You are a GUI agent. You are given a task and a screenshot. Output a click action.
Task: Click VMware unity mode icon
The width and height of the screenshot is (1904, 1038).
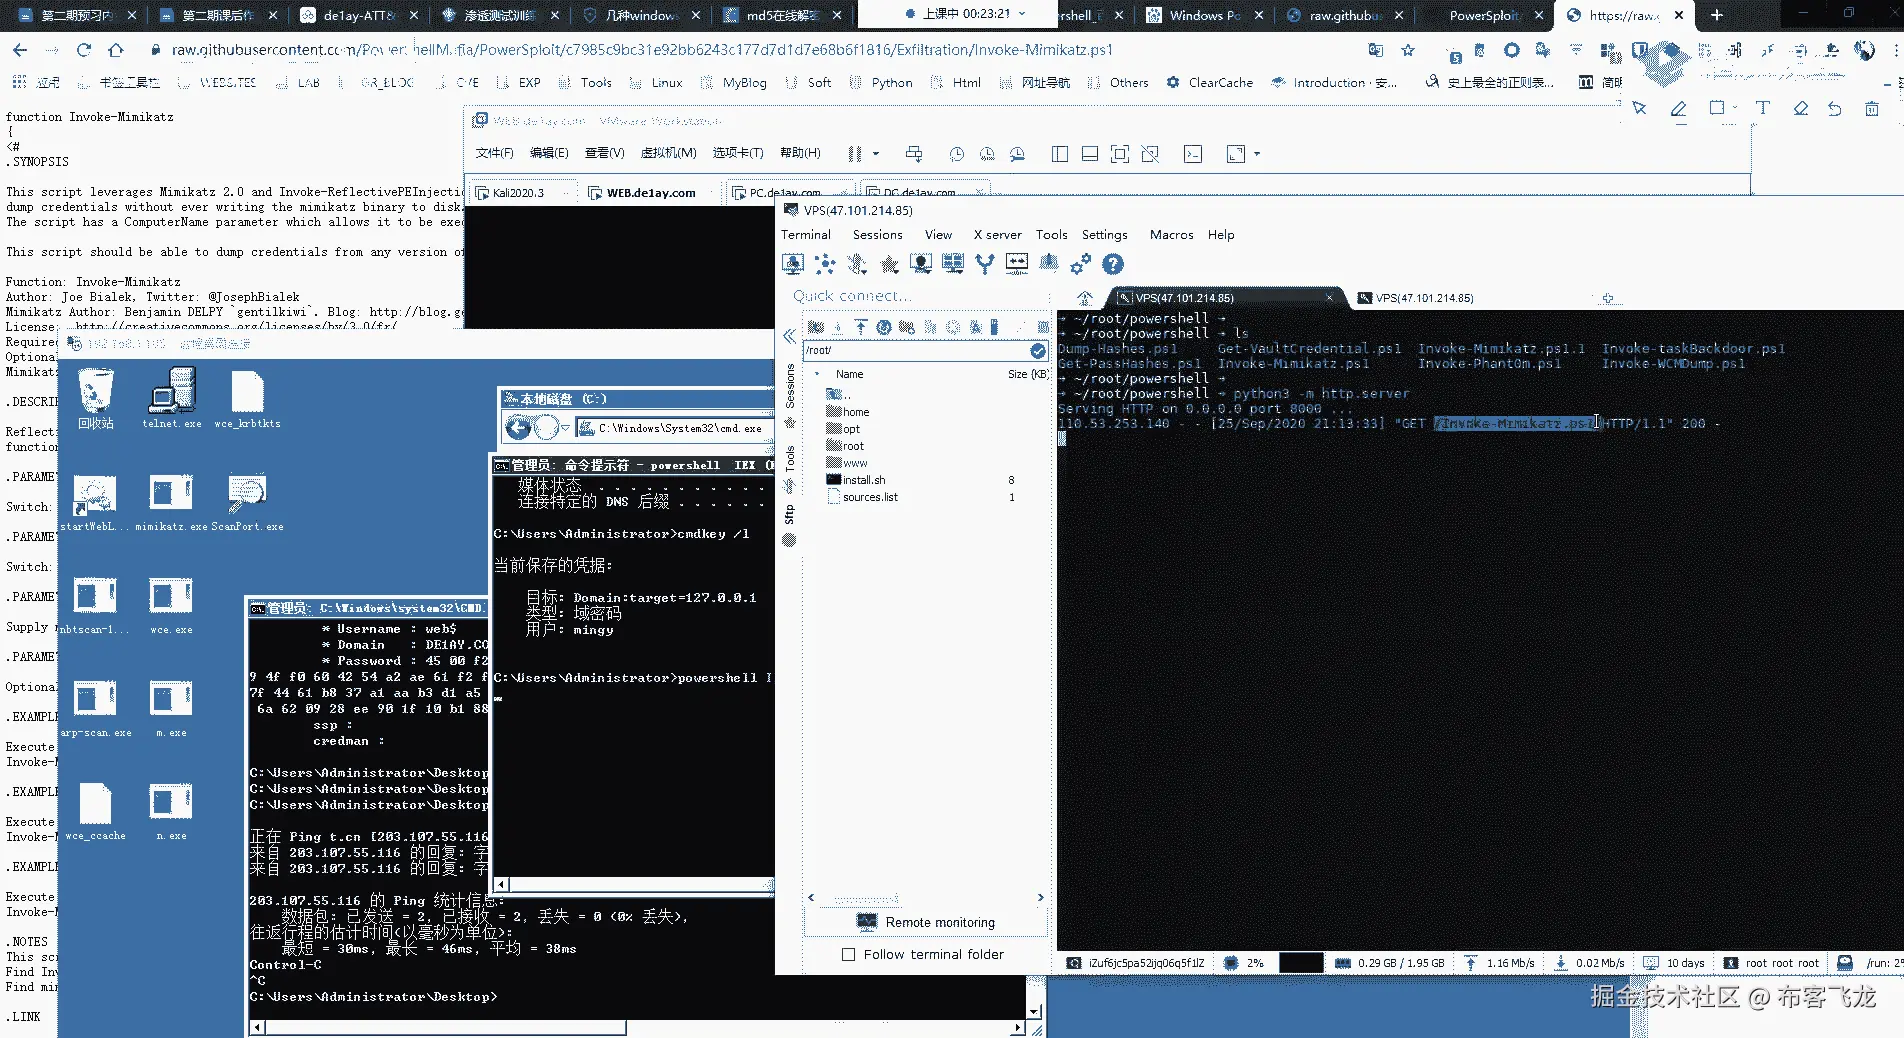(x=1150, y=154)
